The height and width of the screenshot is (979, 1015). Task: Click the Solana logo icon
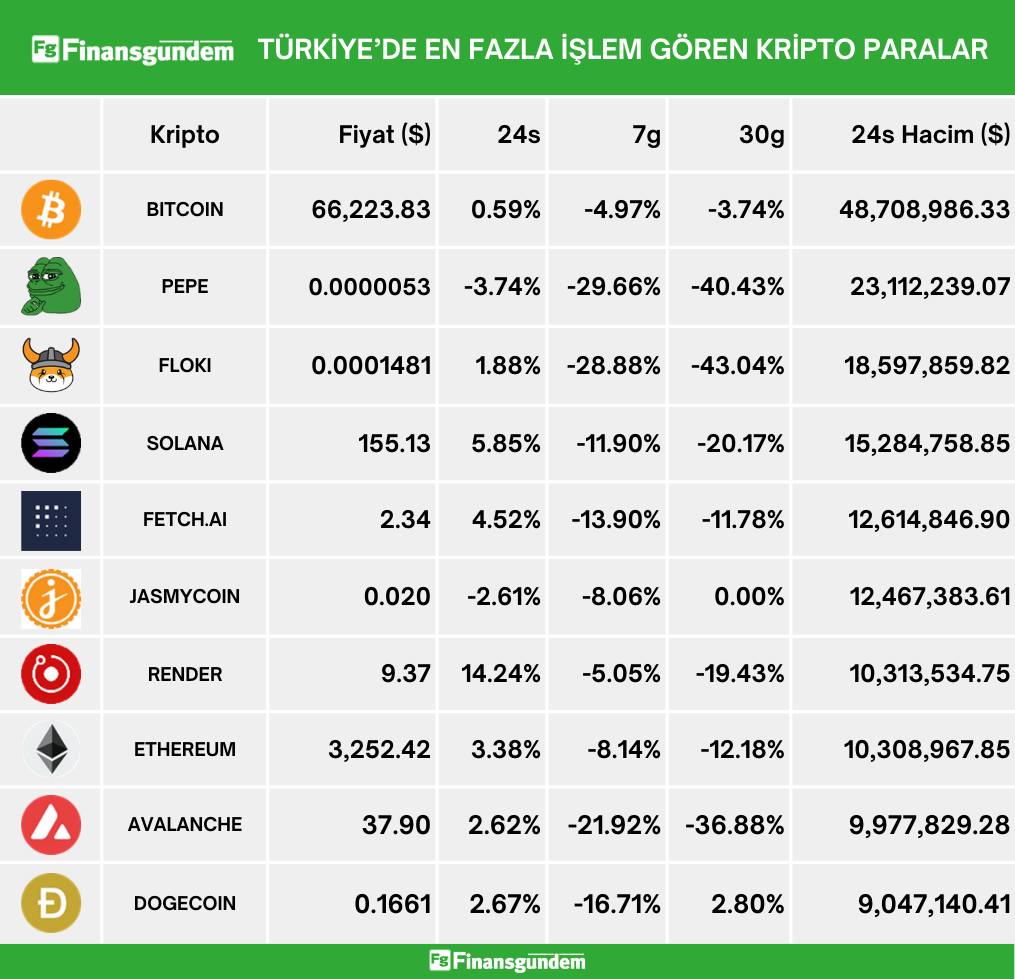tap(51, 443)
